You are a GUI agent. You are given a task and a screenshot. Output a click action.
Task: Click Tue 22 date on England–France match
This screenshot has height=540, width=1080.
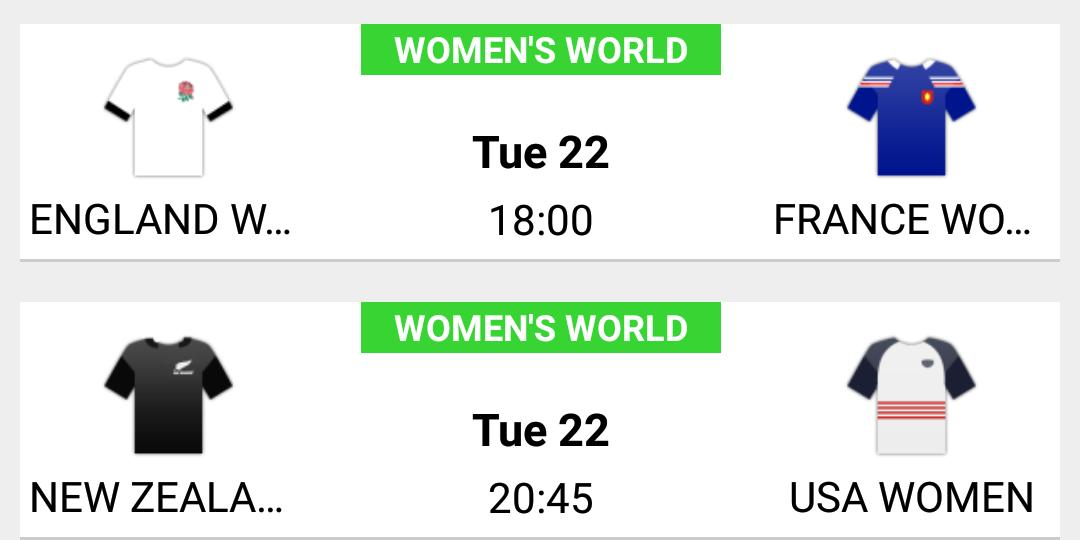(x=541, y=153)
